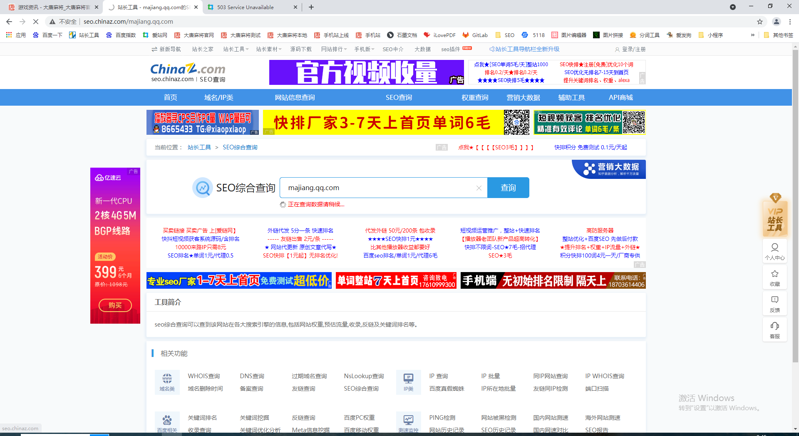Open a new browser tab
Image resolution: width=799 pixels, height=436 pixels.
[x=311, y=7]
